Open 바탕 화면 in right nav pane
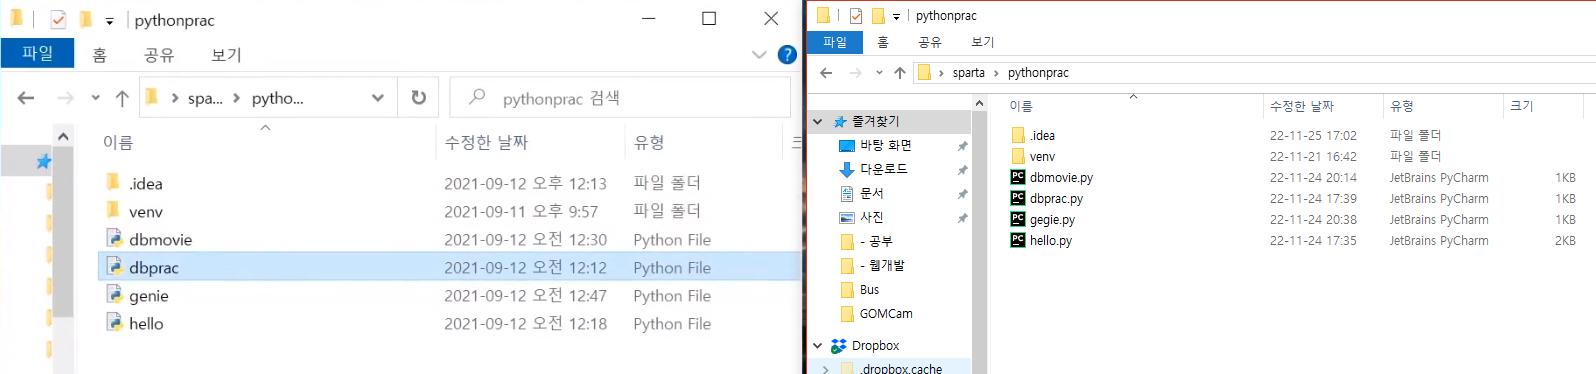The height and width of the screenshot is (374, 1596). (x=885, y=145)
